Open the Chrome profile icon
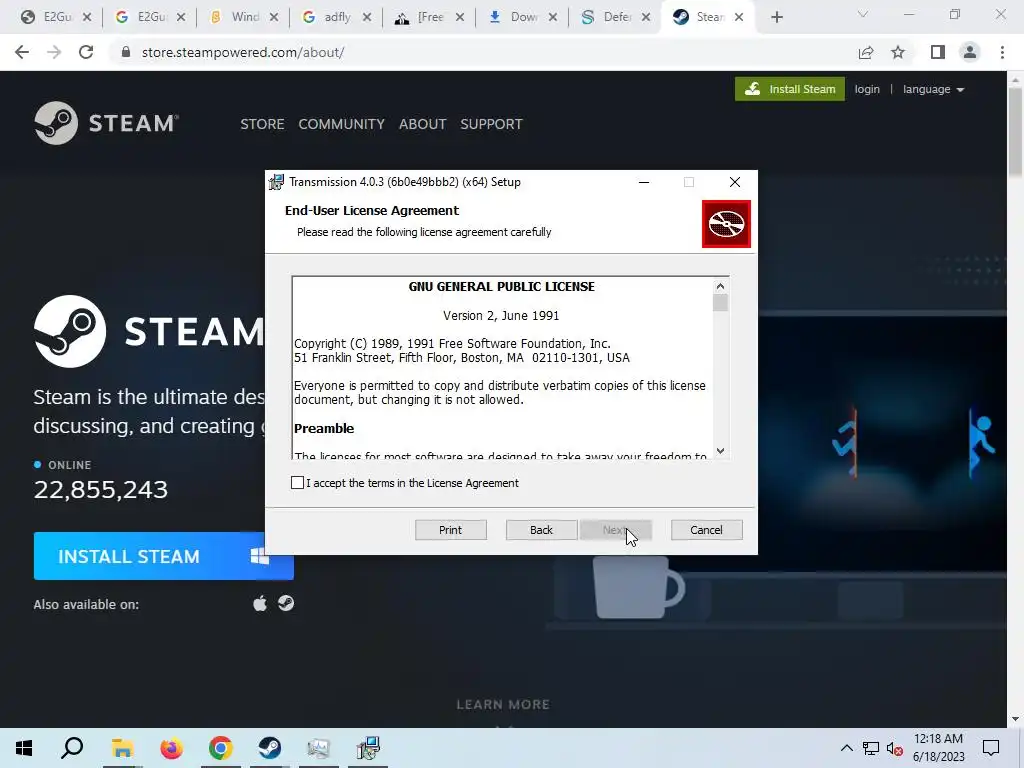The image size is (1024, 768). click(x=970, y=52)
